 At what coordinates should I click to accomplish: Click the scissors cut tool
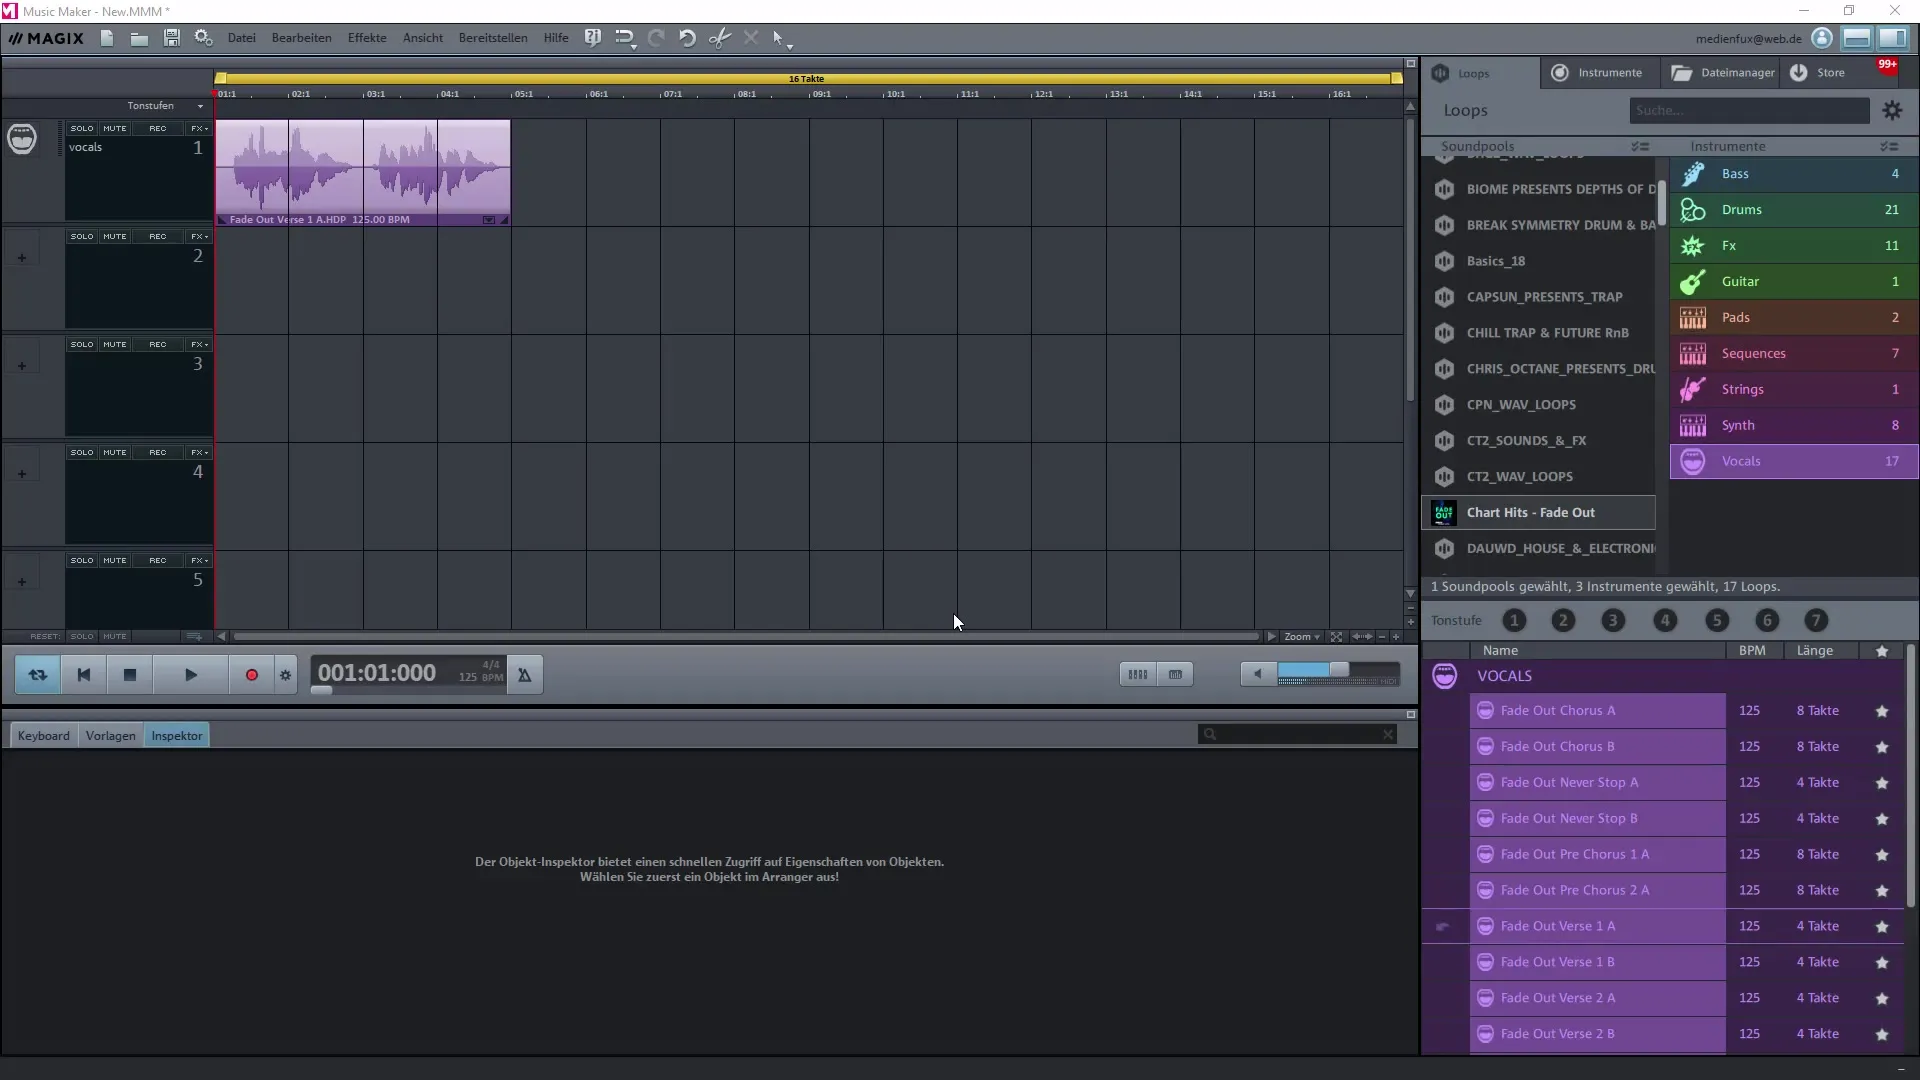tap(719, 38)
